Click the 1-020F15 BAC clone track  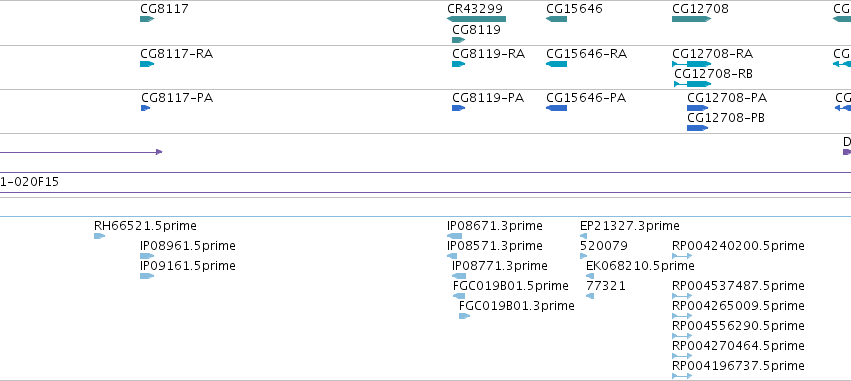pyautogui.click(x=426, y=182)
